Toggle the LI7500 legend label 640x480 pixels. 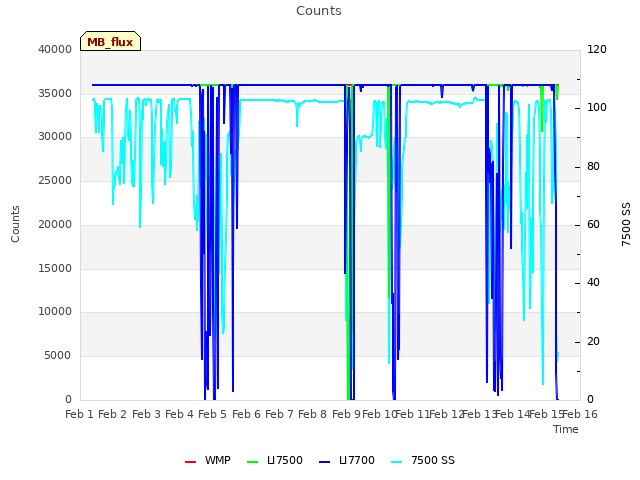click(285, 460)
